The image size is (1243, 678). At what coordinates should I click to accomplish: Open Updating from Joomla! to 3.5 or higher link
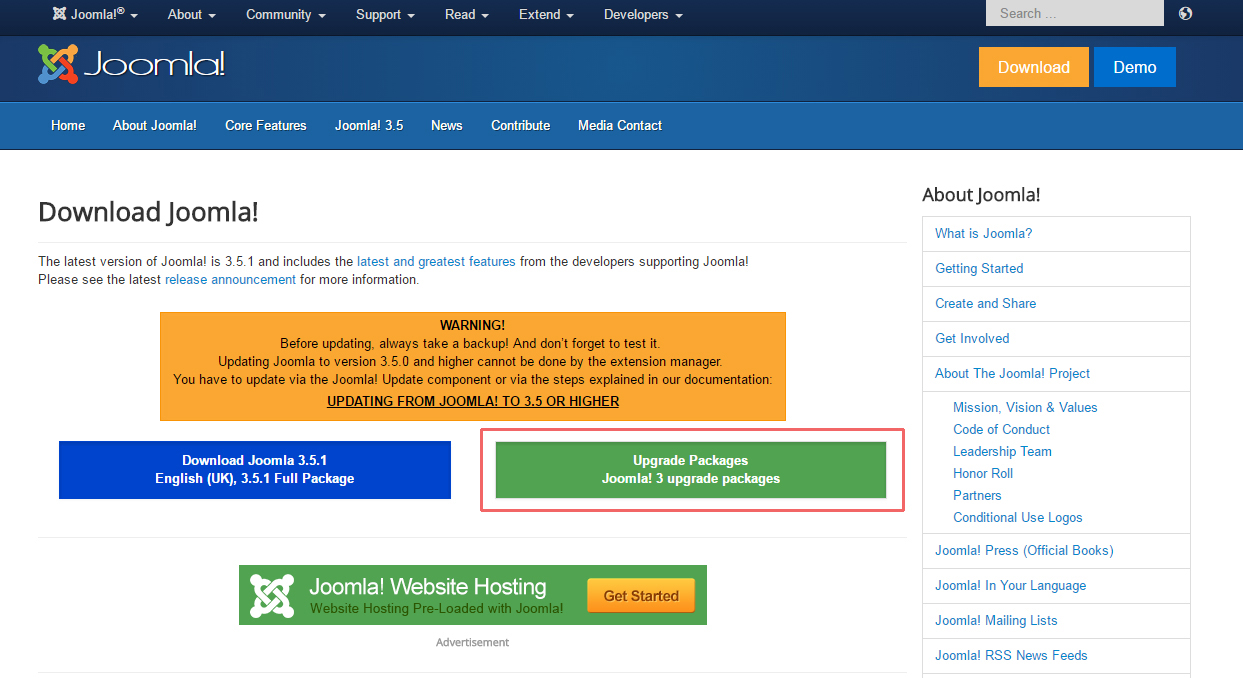473,401
